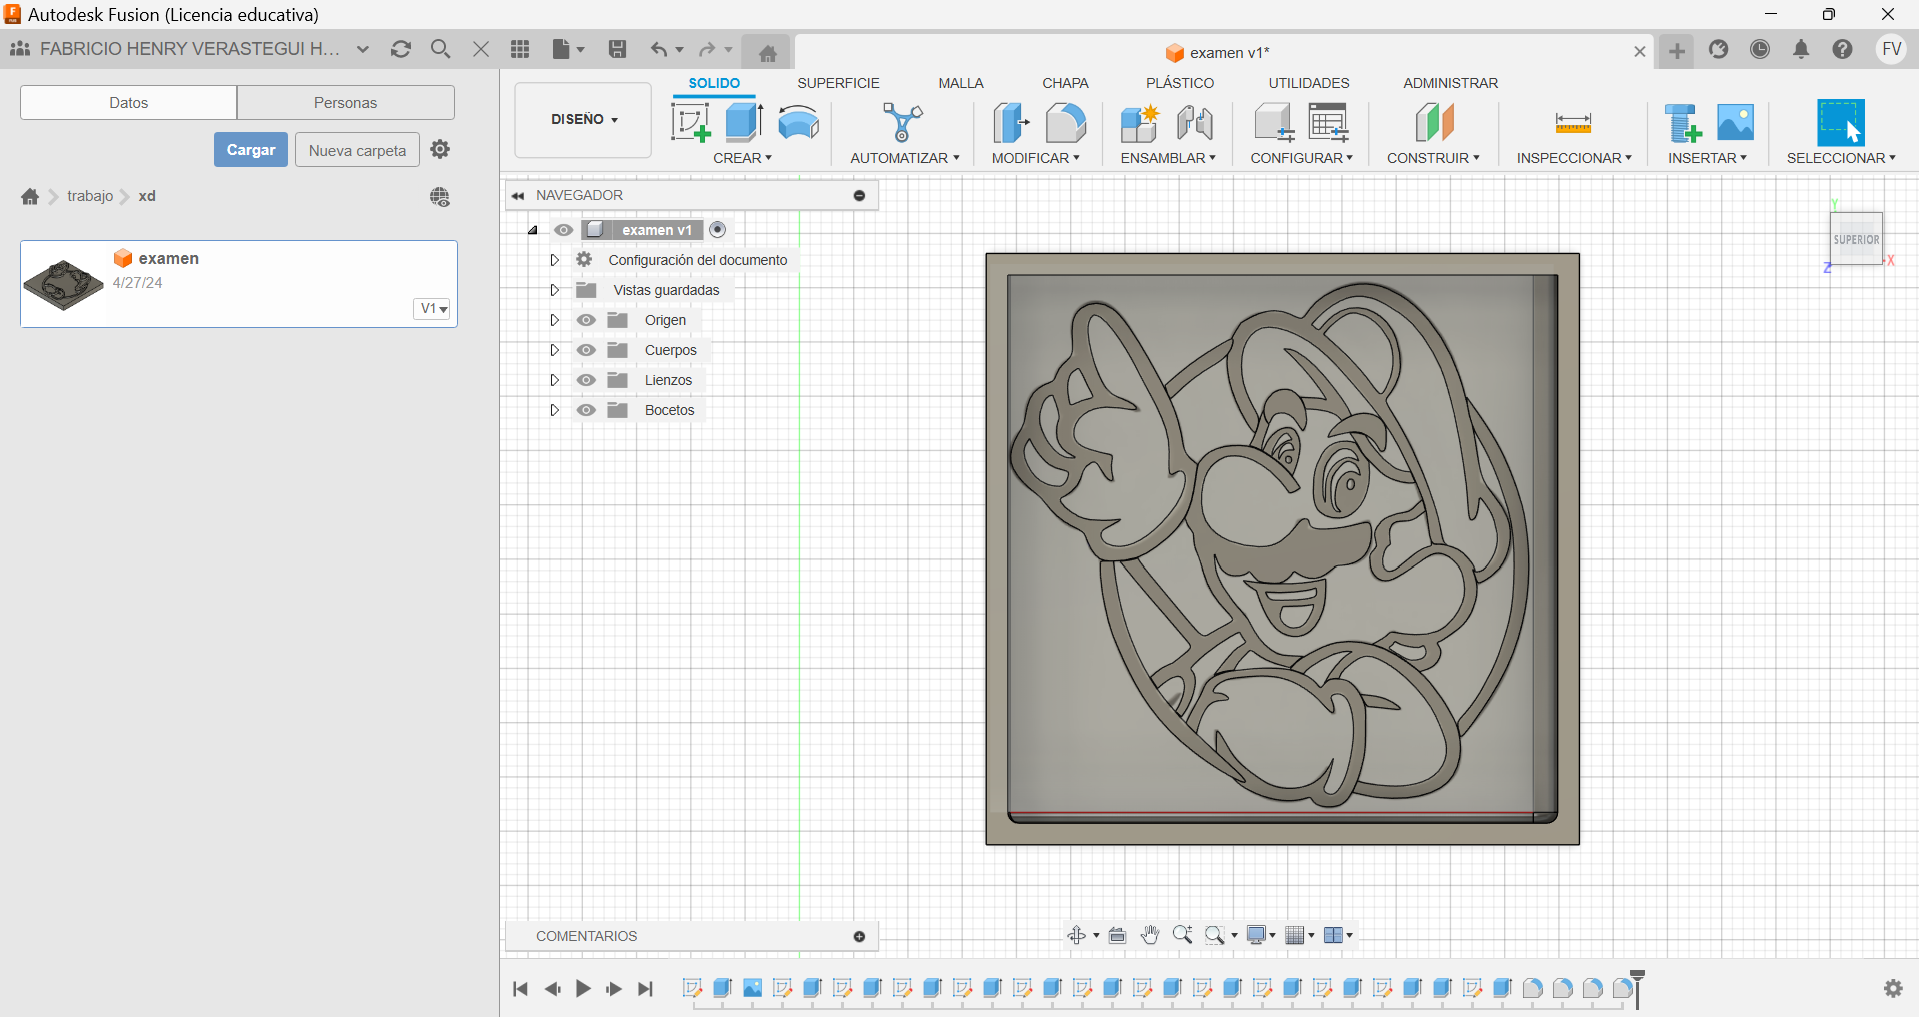Screen dimensions: 1919x1017
Task: Select the Extrude tool
Action: pyautogui.click(x=744, y=122)
